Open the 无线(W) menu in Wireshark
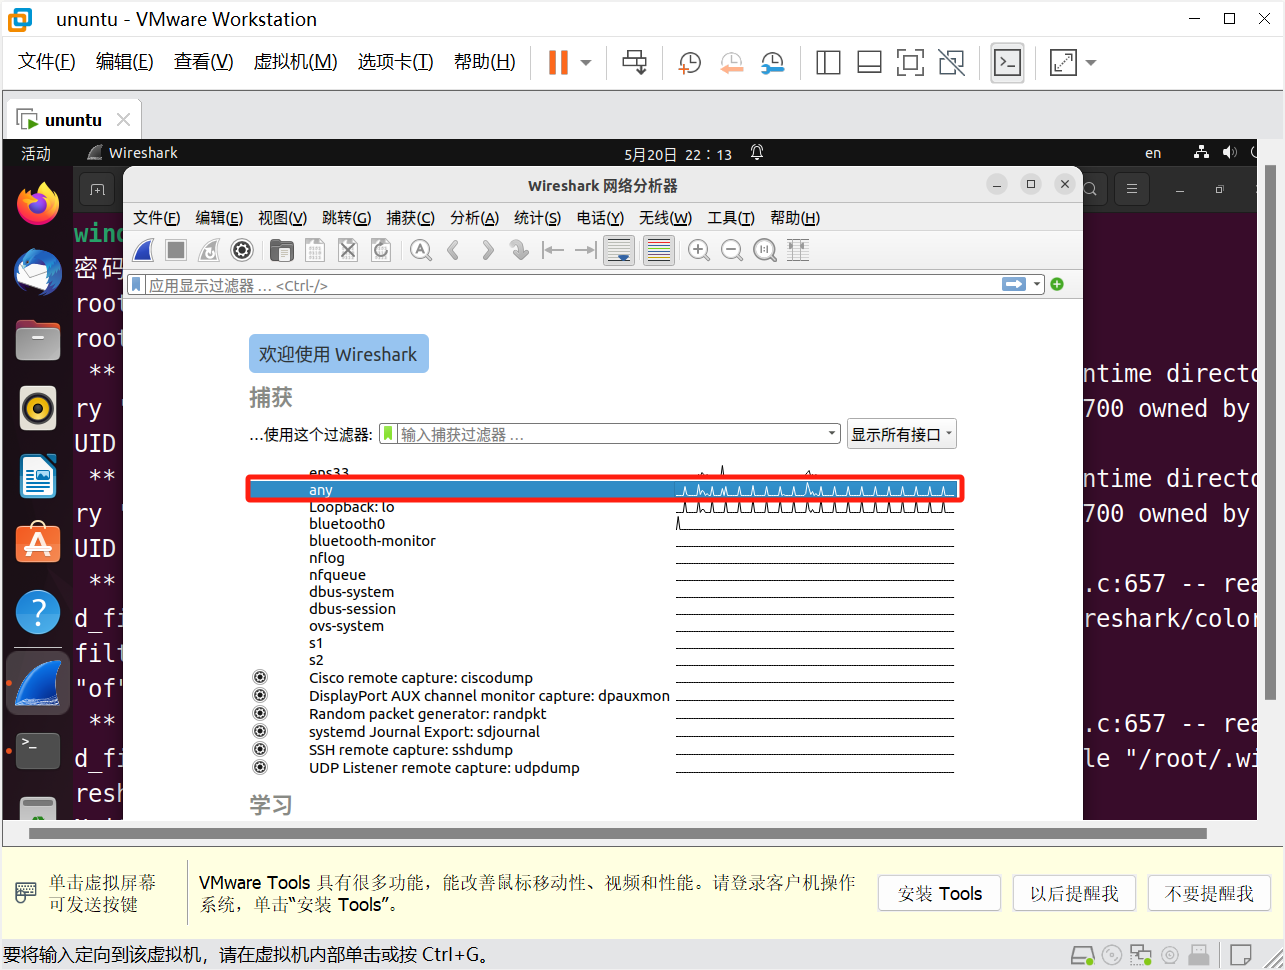 click(665, 218)
